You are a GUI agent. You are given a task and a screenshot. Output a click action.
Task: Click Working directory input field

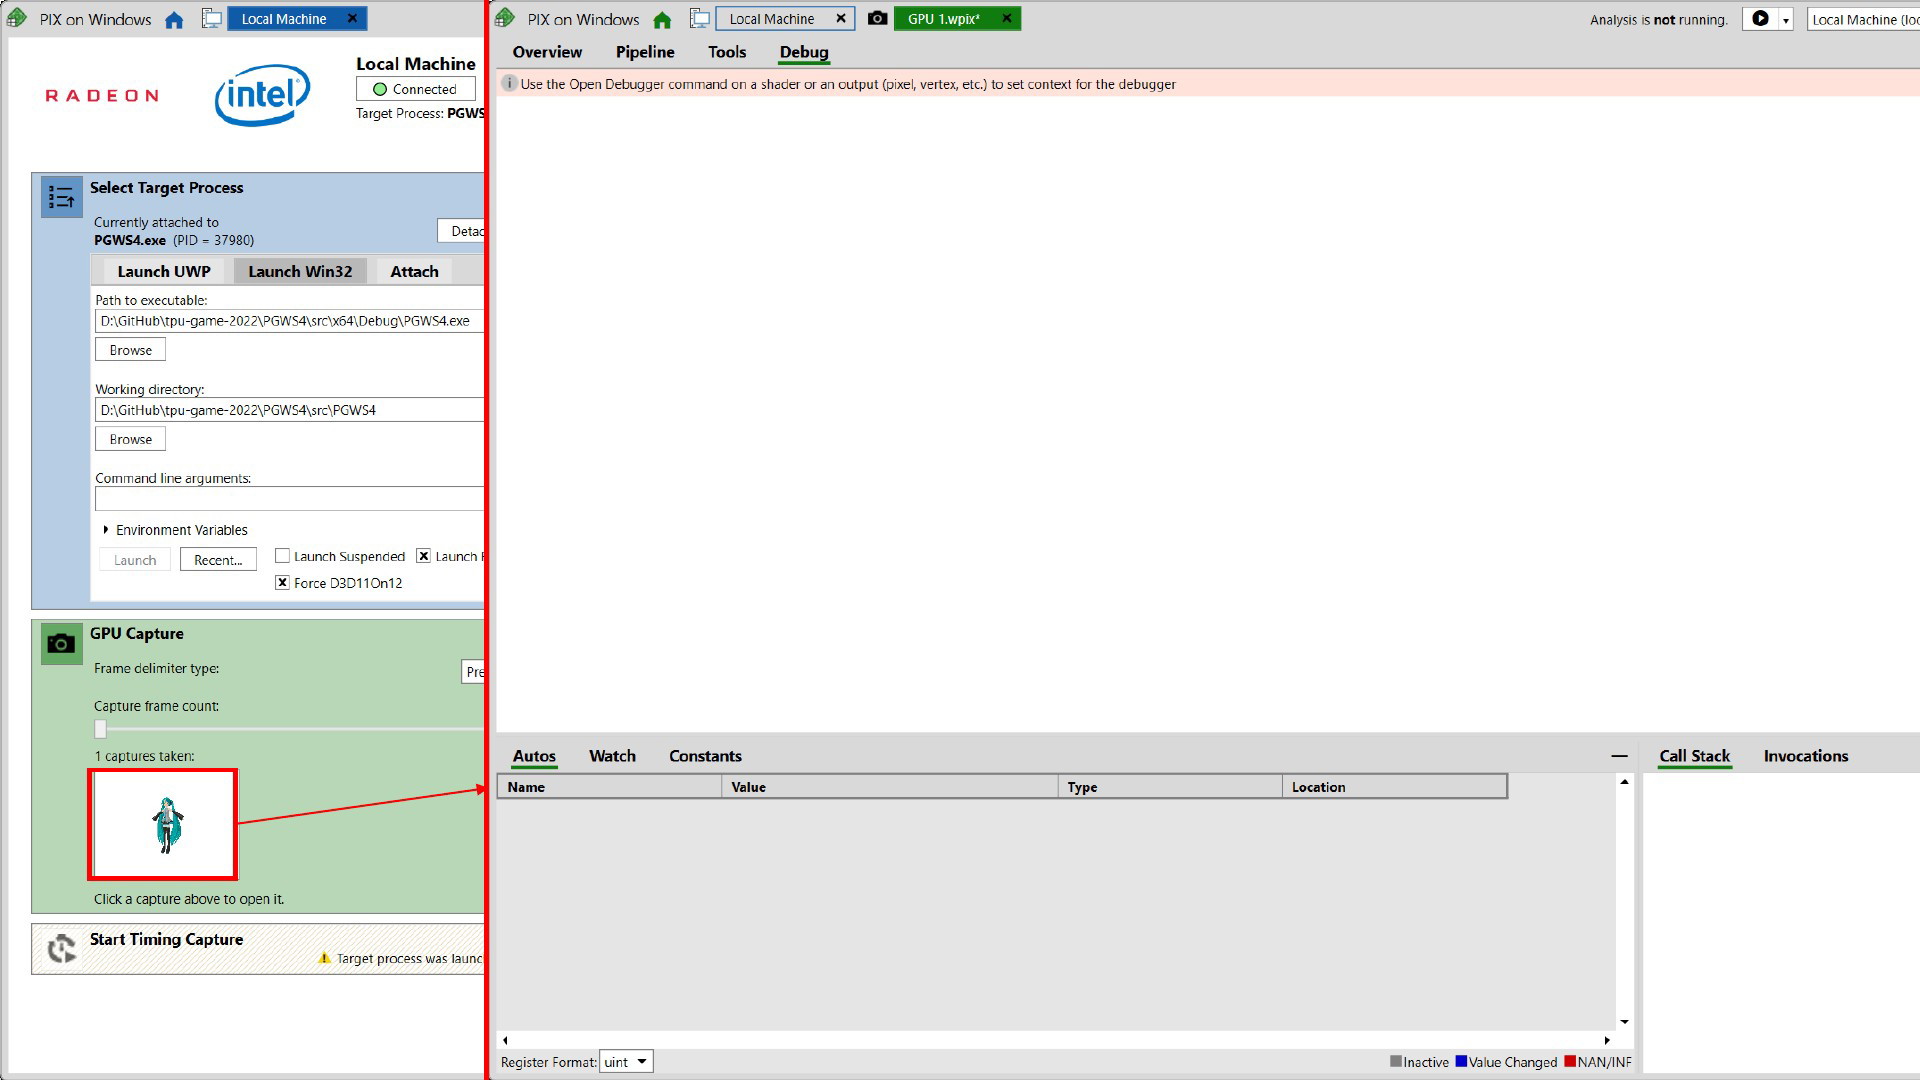(289, 410)
